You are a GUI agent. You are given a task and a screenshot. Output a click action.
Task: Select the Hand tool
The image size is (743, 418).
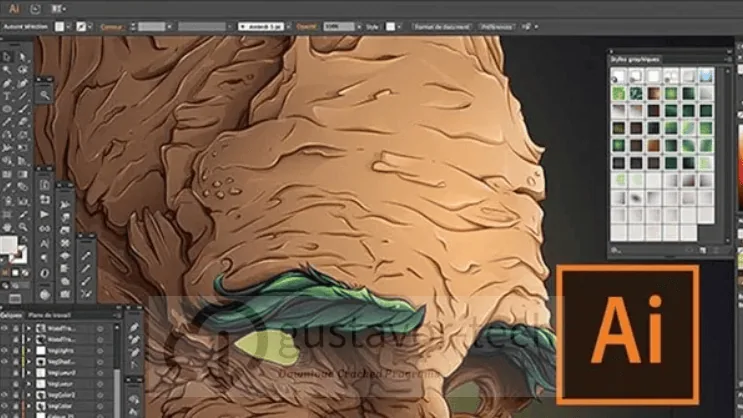pos(7,227)
